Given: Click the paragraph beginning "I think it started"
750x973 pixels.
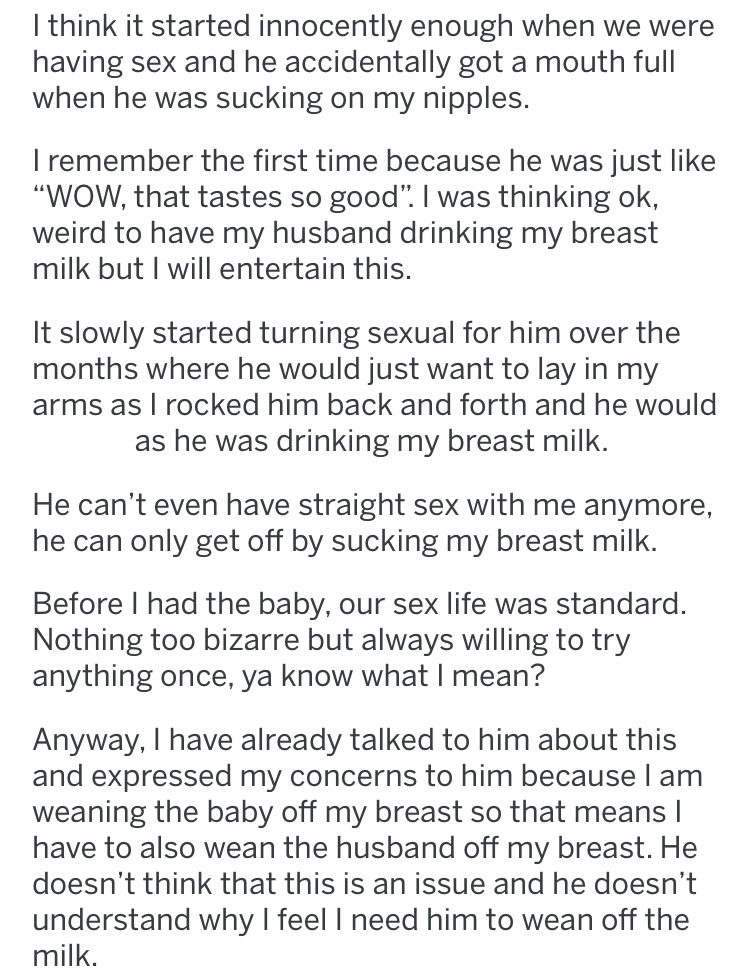Looking at the screenshot, I should [373, 62].
